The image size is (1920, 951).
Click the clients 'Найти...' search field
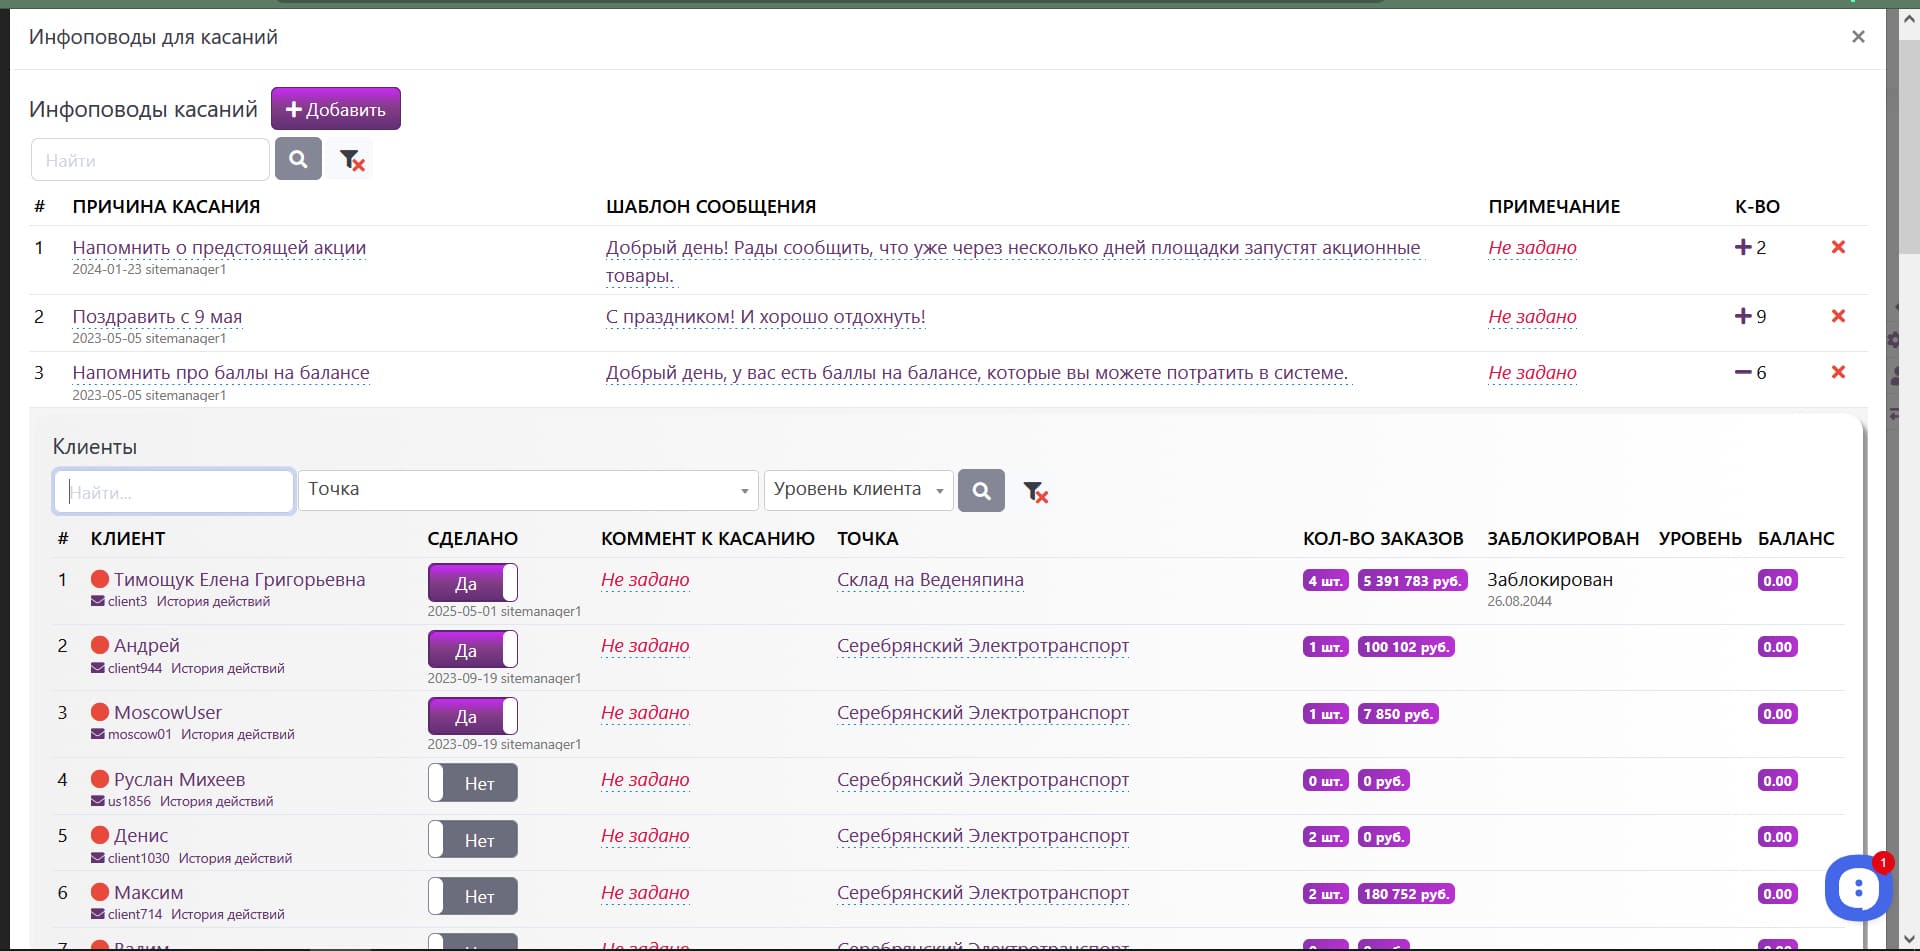coord(174,492)
